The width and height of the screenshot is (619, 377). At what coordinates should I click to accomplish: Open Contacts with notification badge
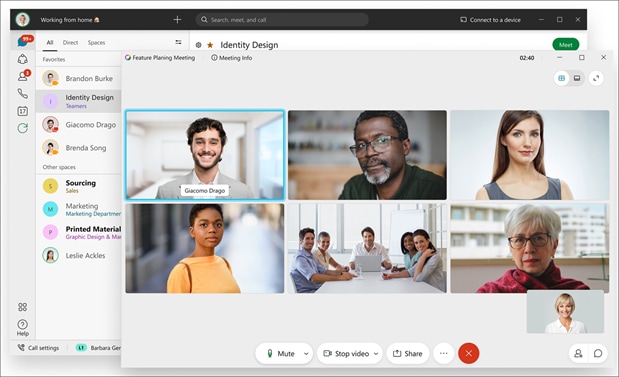[x=23, y=76]
